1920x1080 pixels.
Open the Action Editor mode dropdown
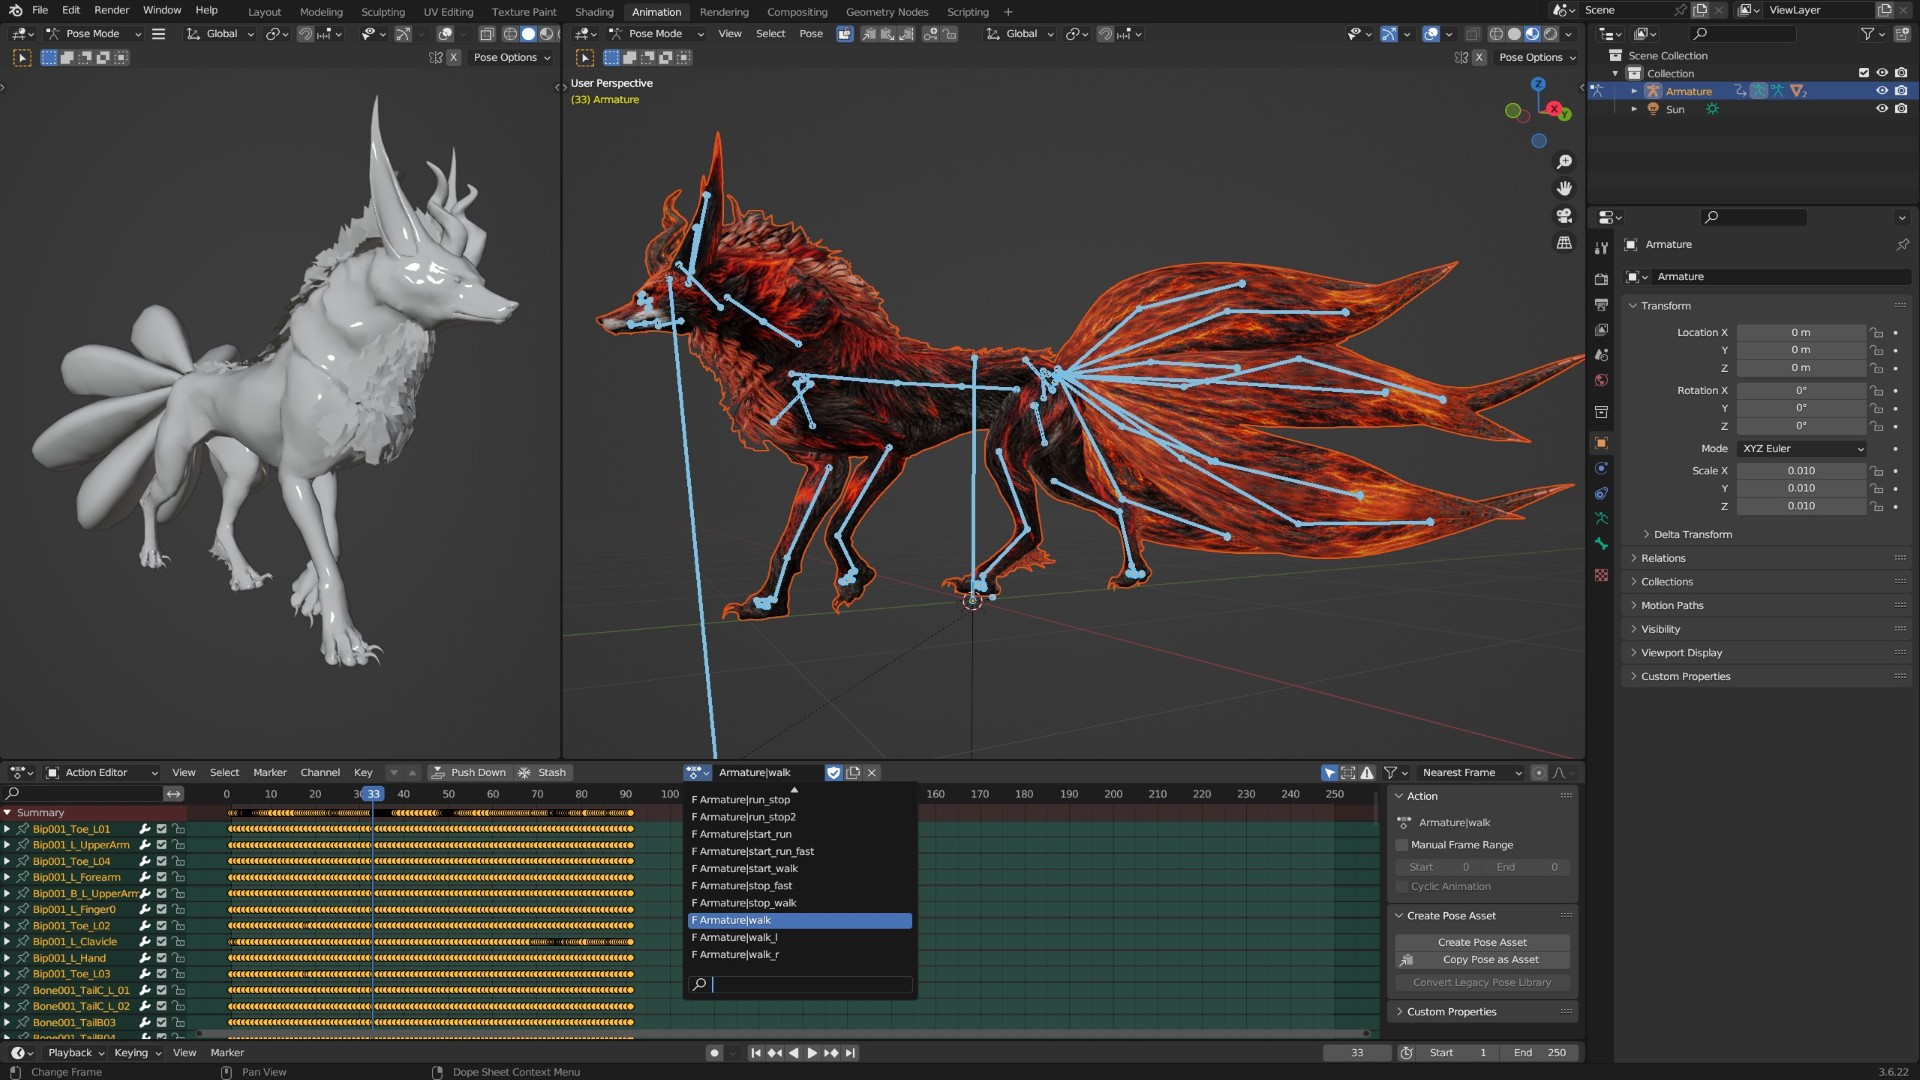pos(103,773)
